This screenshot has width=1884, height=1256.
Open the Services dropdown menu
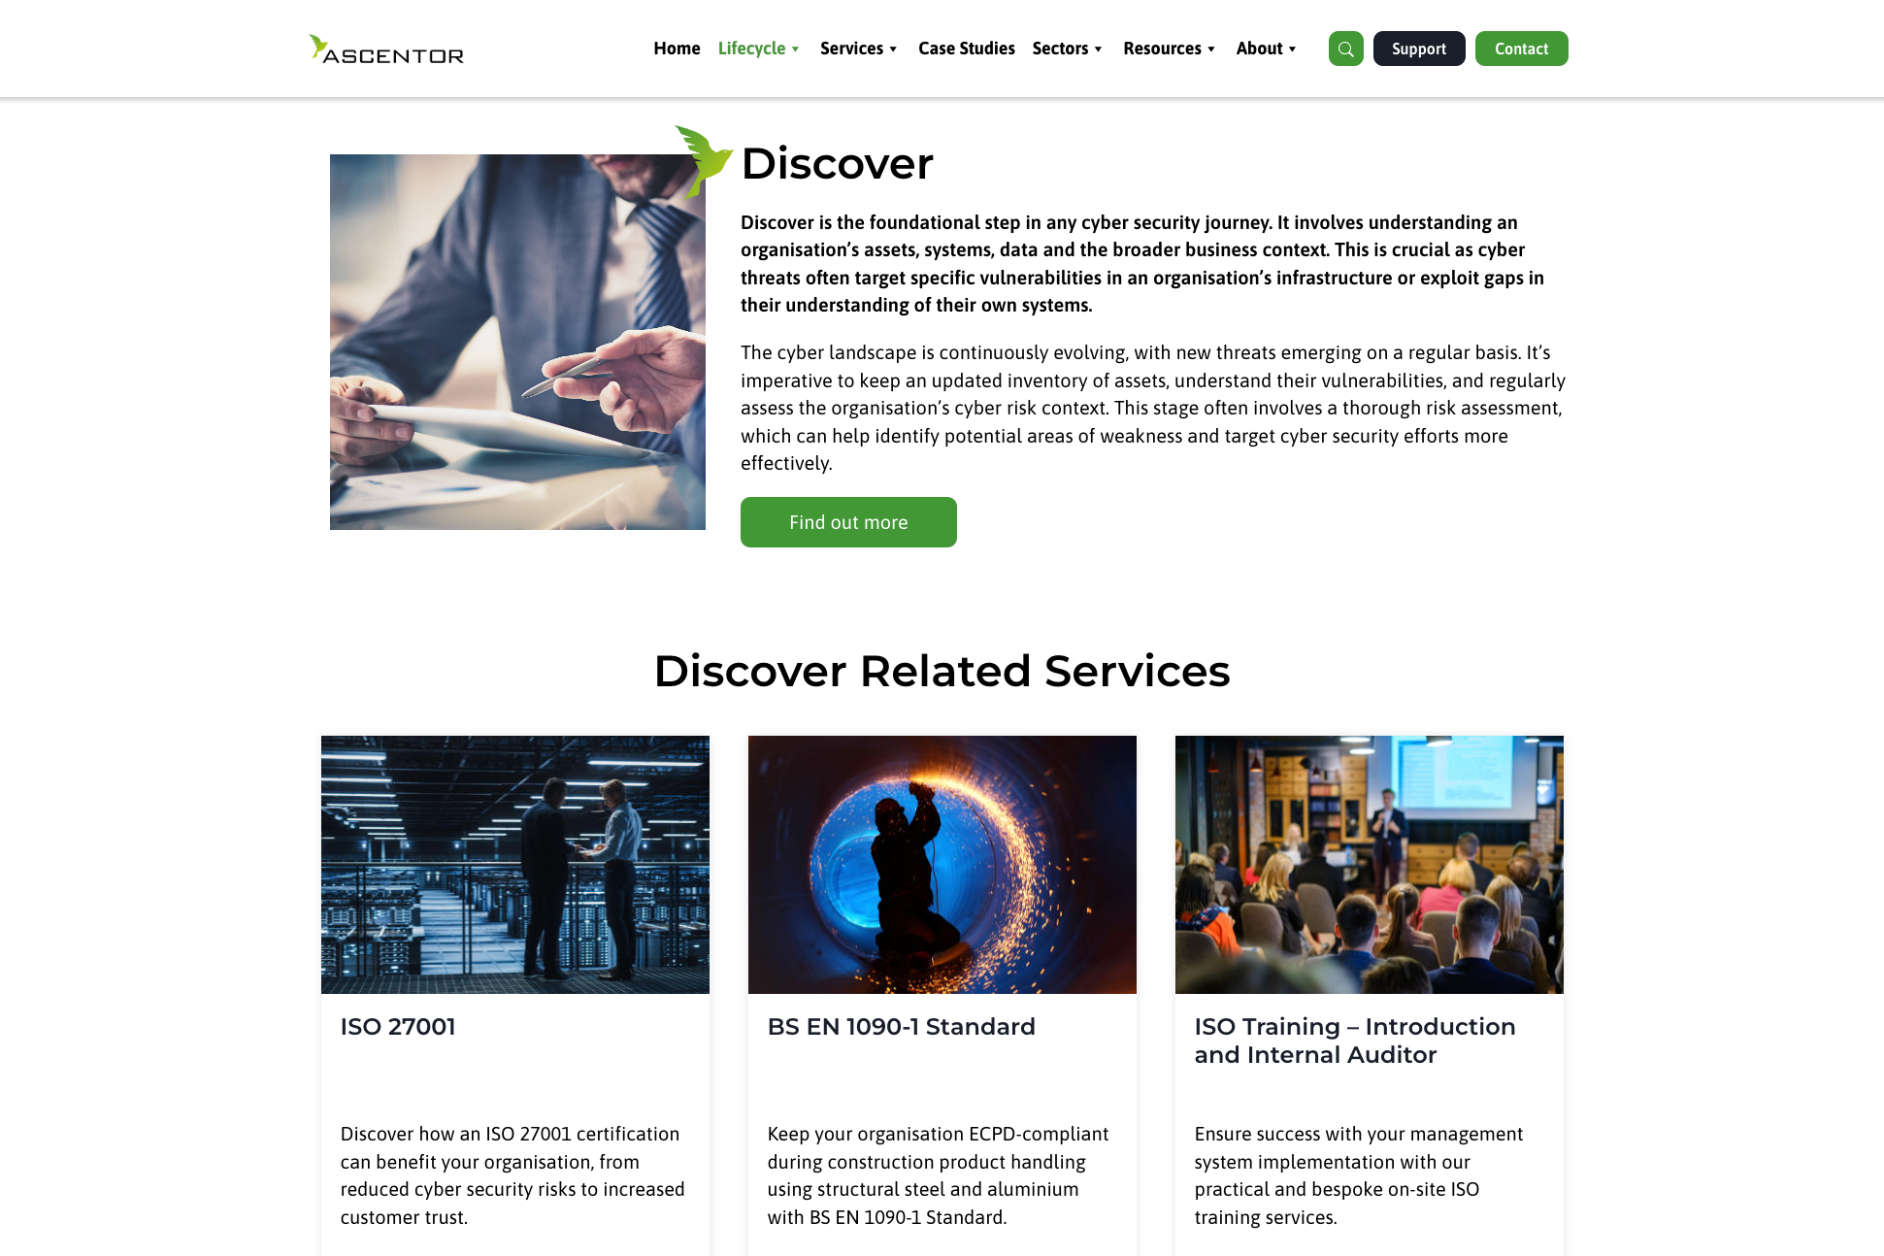[859, 48]
